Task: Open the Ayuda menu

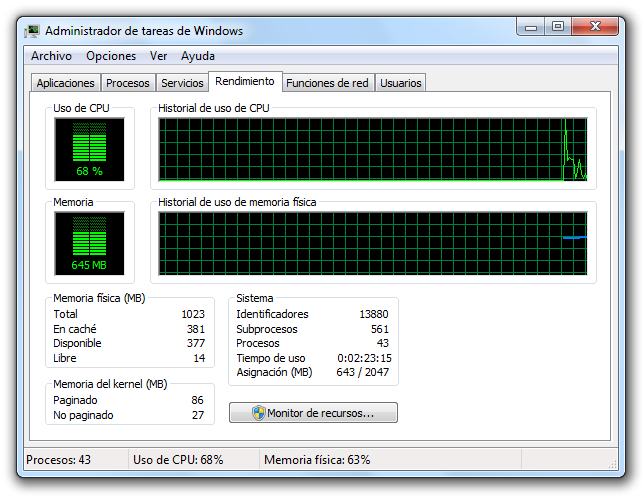Action: pos(198,56)
